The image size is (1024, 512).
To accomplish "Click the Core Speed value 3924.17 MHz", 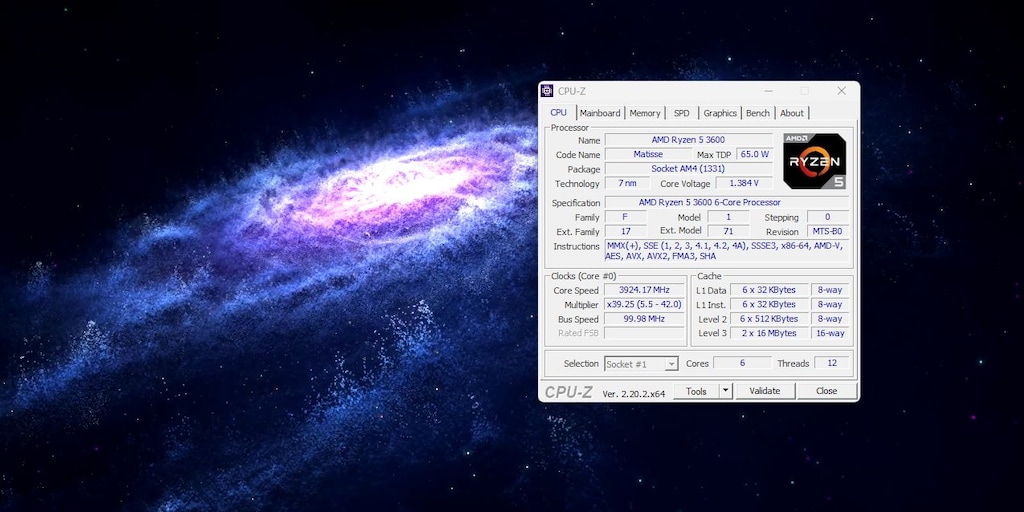I will click(644, 290).
